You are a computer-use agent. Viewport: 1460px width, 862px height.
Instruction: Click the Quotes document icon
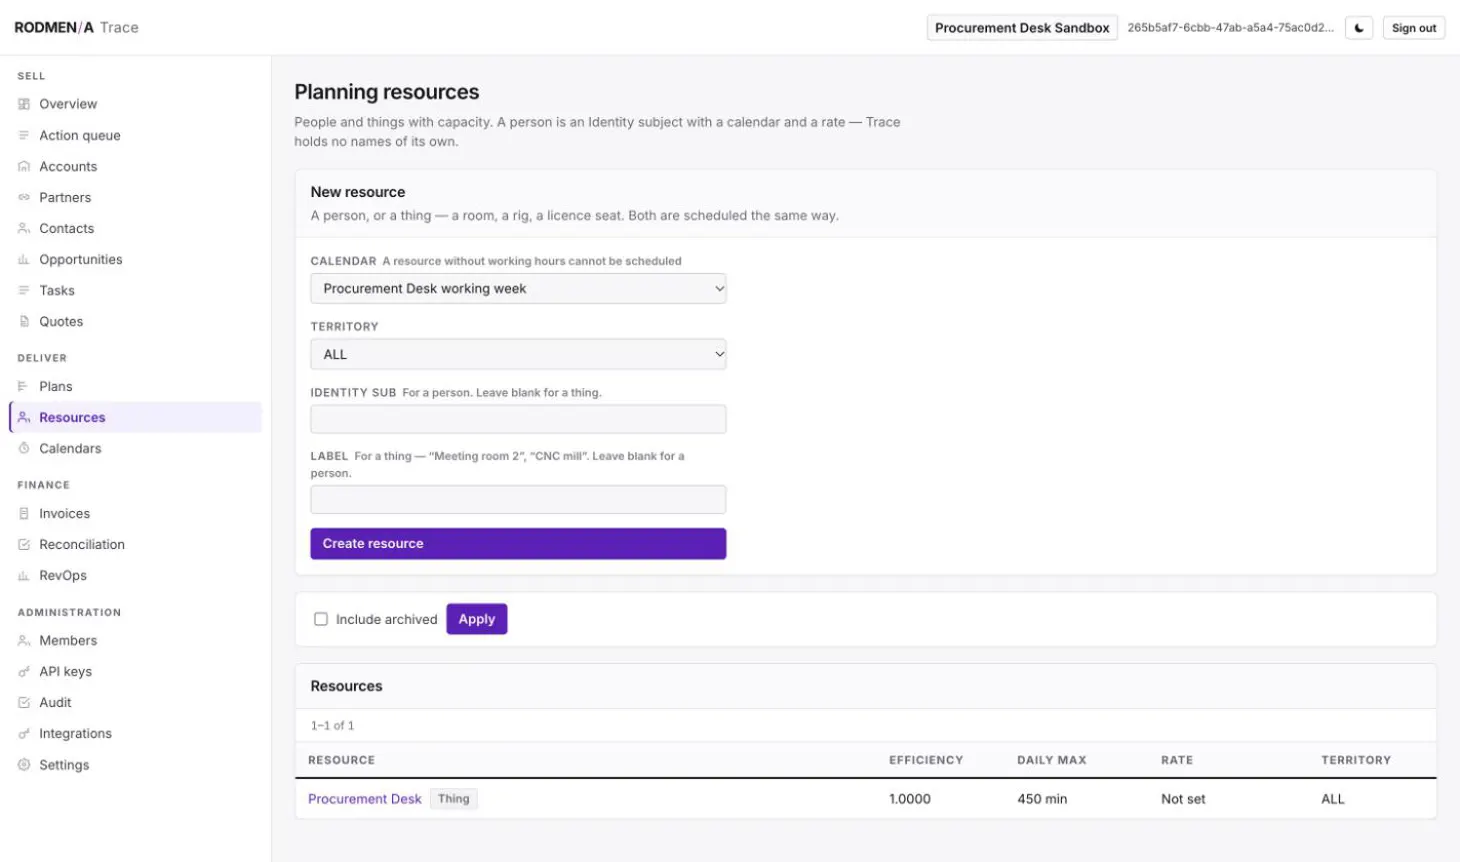coord(24,321)
